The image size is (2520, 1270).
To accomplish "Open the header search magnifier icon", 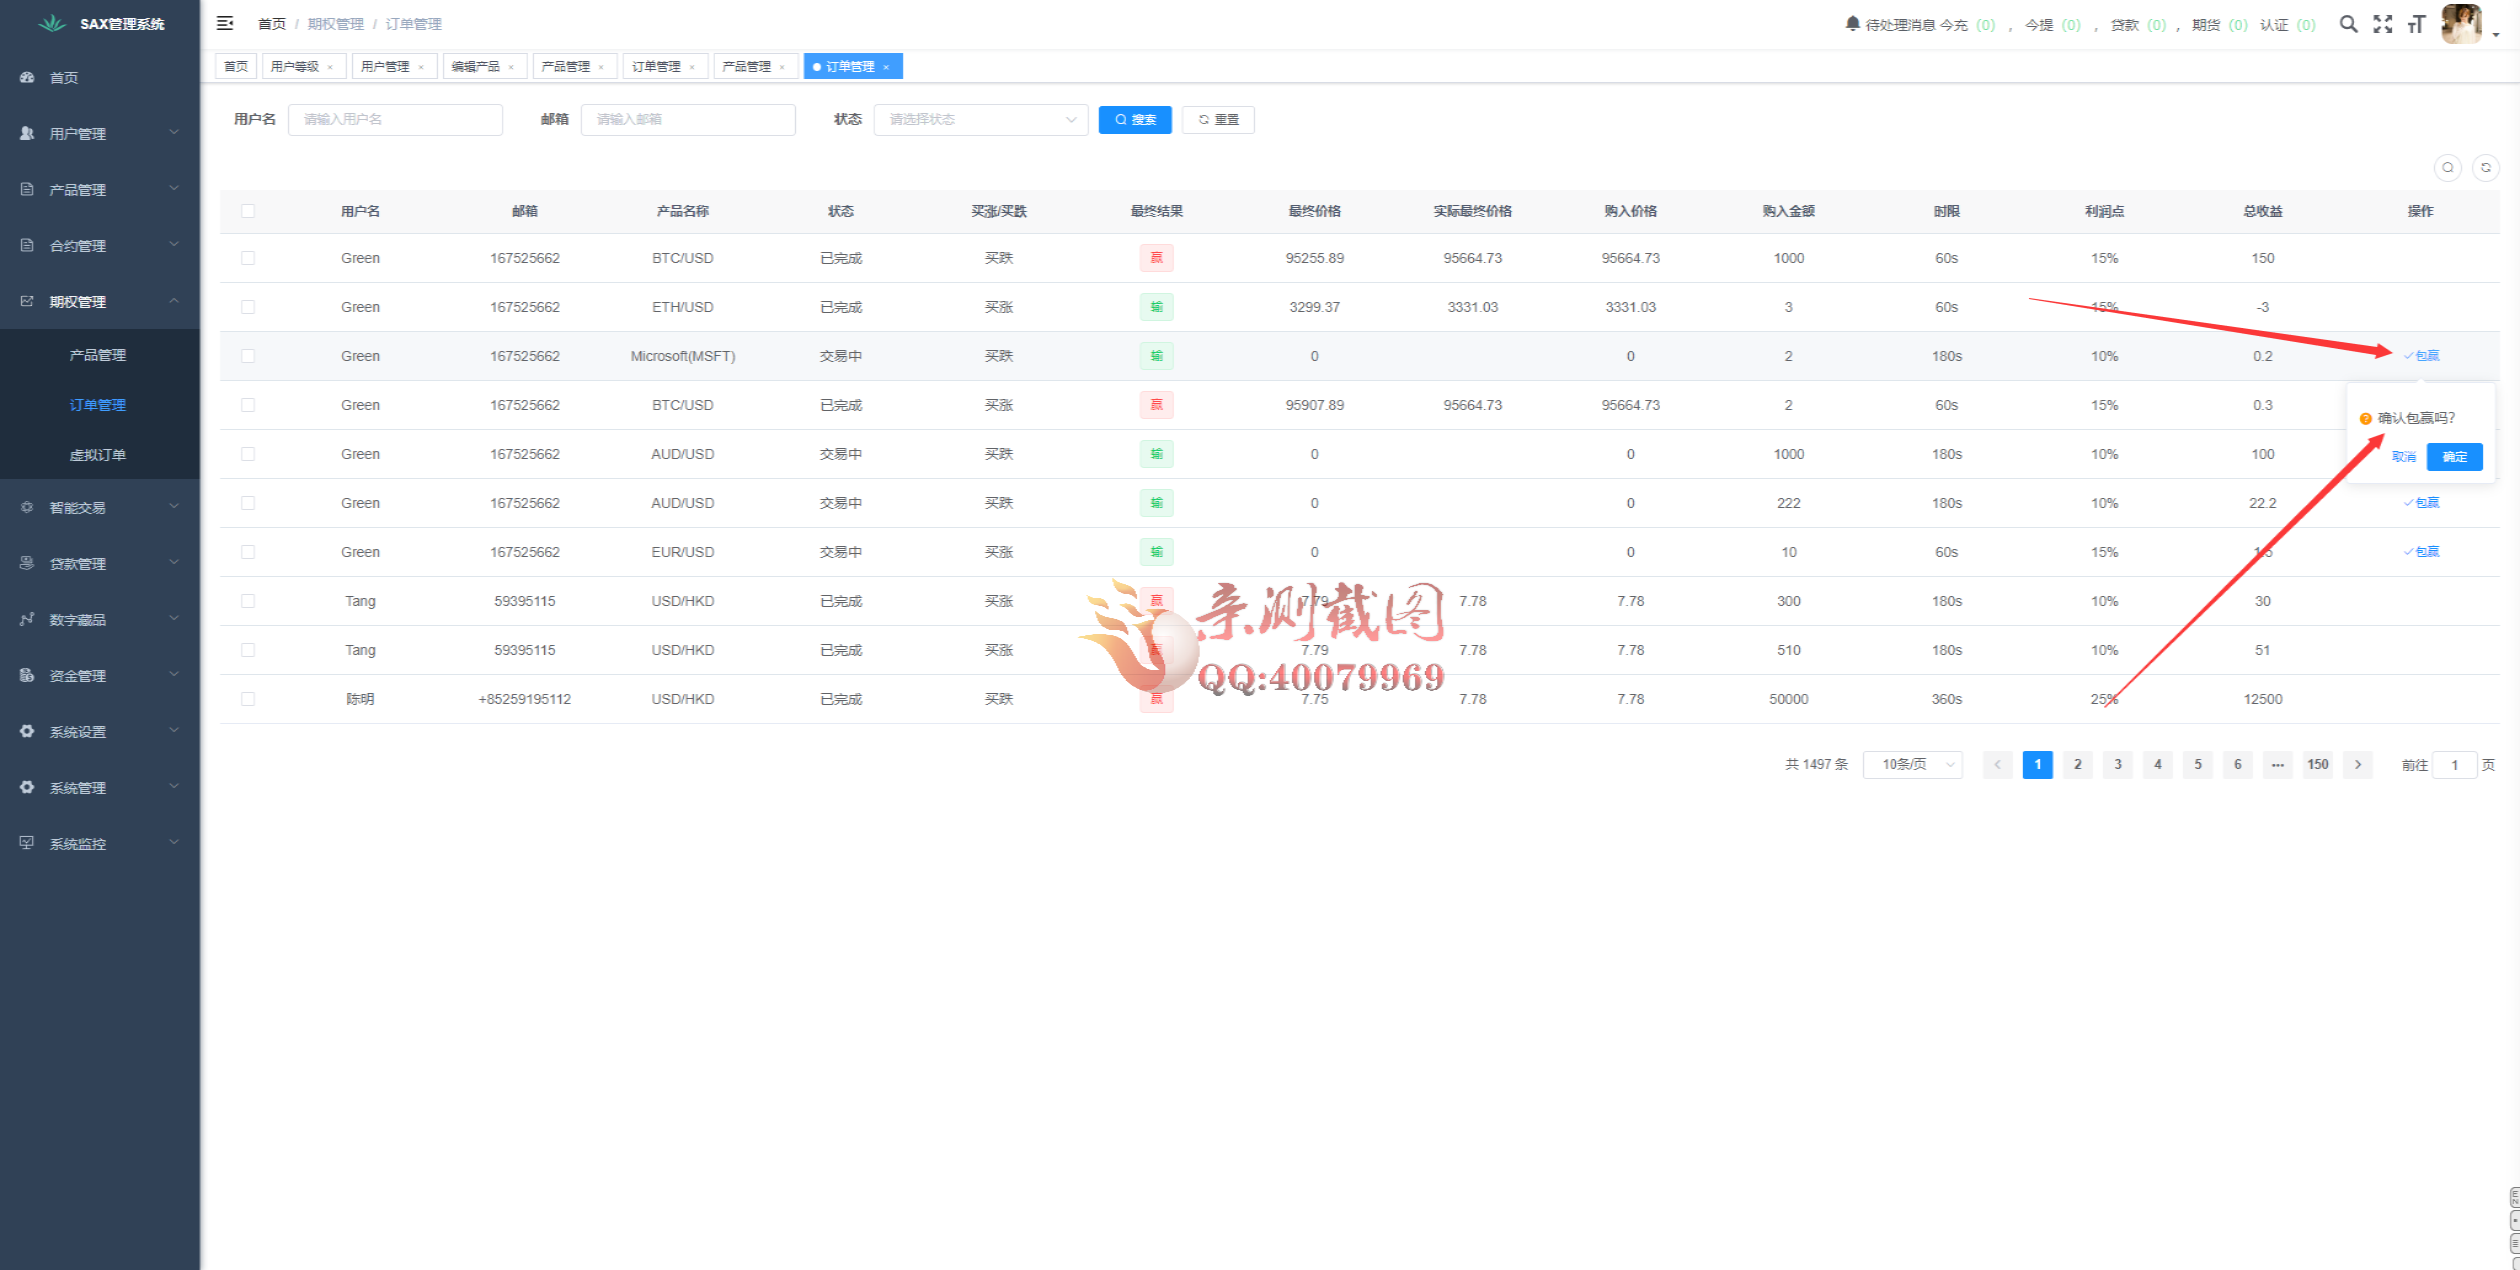I will coord(2348,24).
